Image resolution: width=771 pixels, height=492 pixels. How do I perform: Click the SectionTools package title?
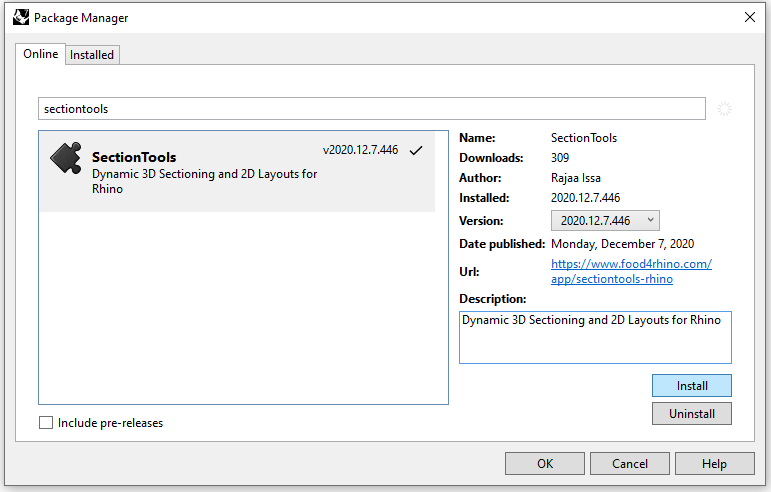pos(134,157)
